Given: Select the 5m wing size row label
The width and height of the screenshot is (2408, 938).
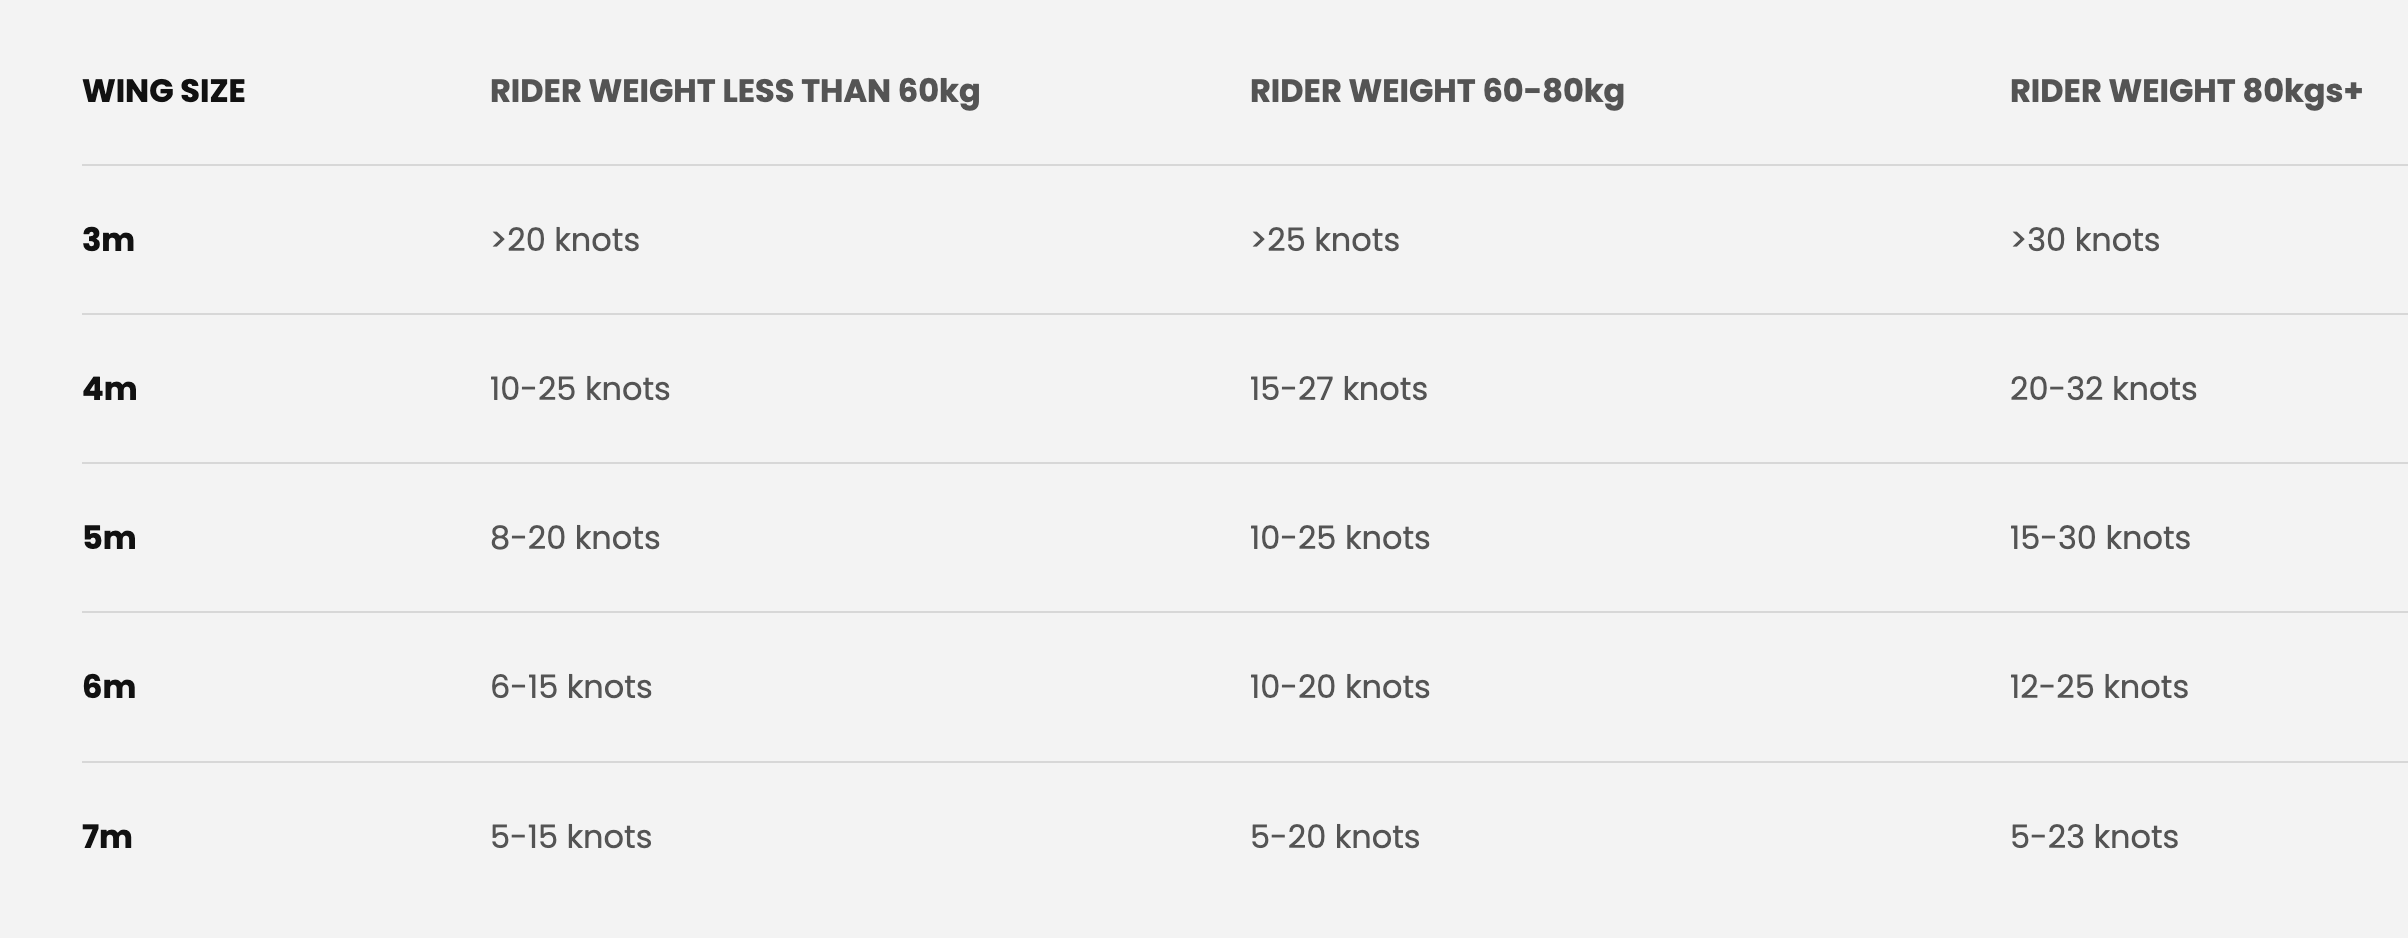Looking at the screenshot, I should [x=109, y=538].
